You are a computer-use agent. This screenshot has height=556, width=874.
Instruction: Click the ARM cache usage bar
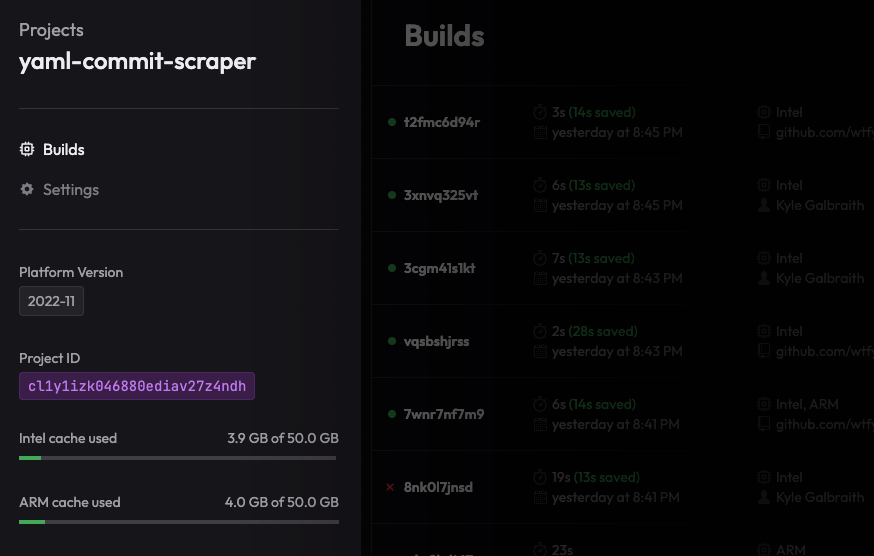178,522
